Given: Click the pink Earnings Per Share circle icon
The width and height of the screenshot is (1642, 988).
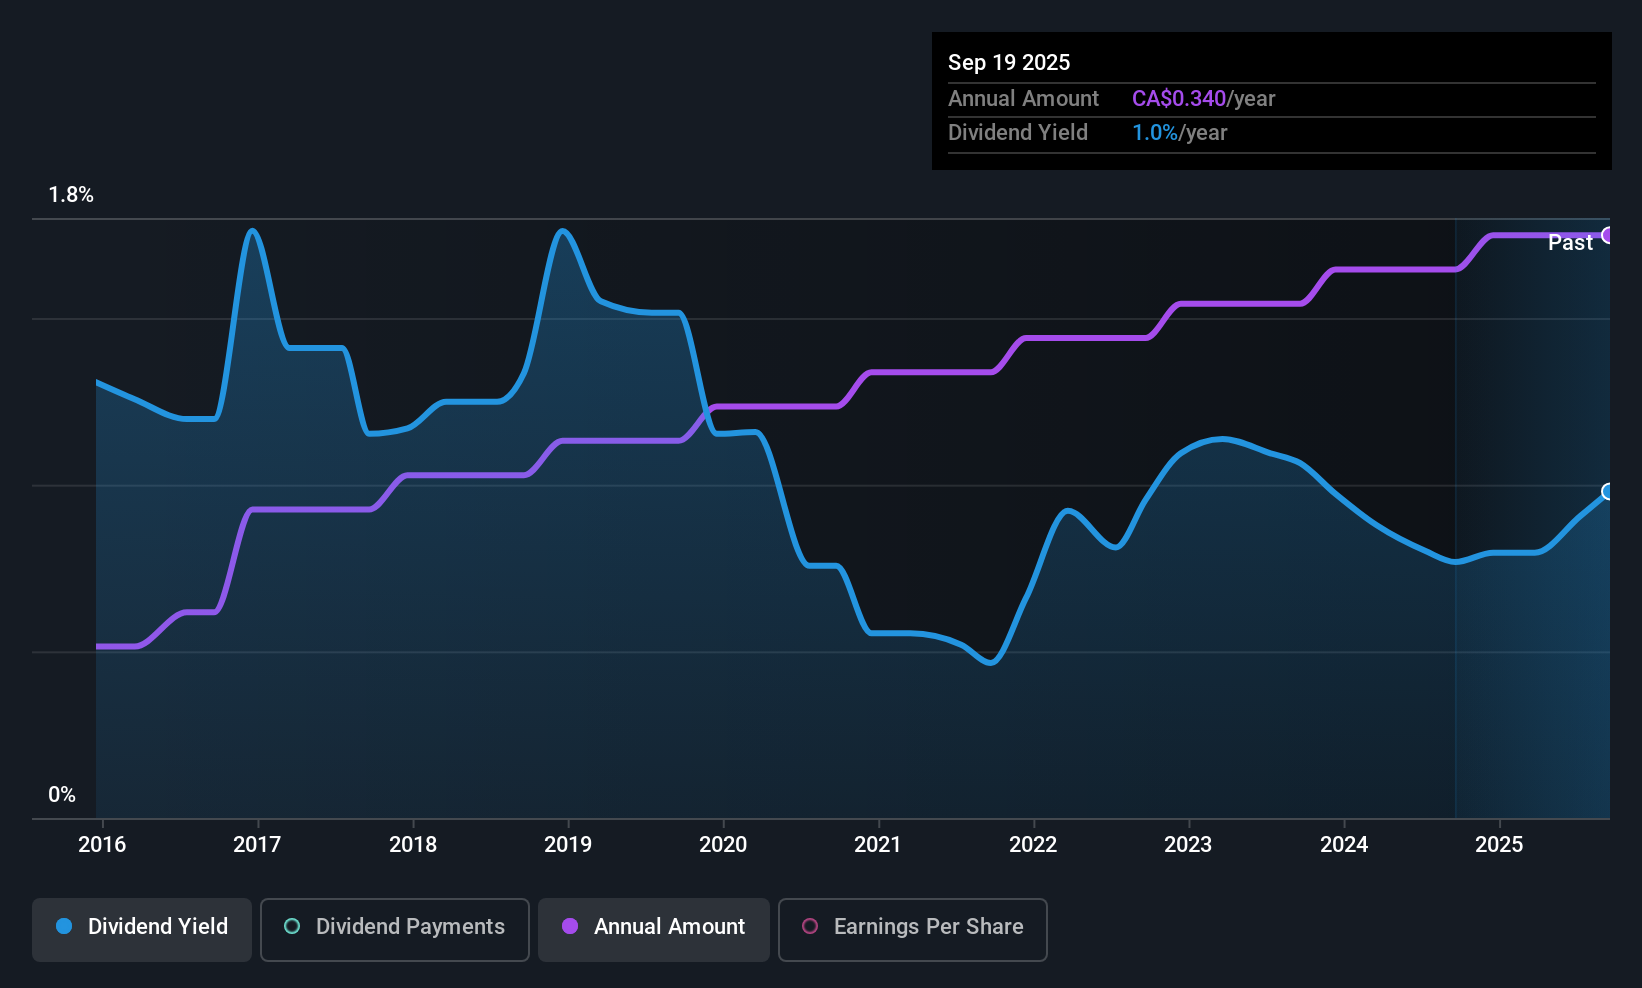Looking at the screenshot, I should pyautogui.click(x=810, y=927).
